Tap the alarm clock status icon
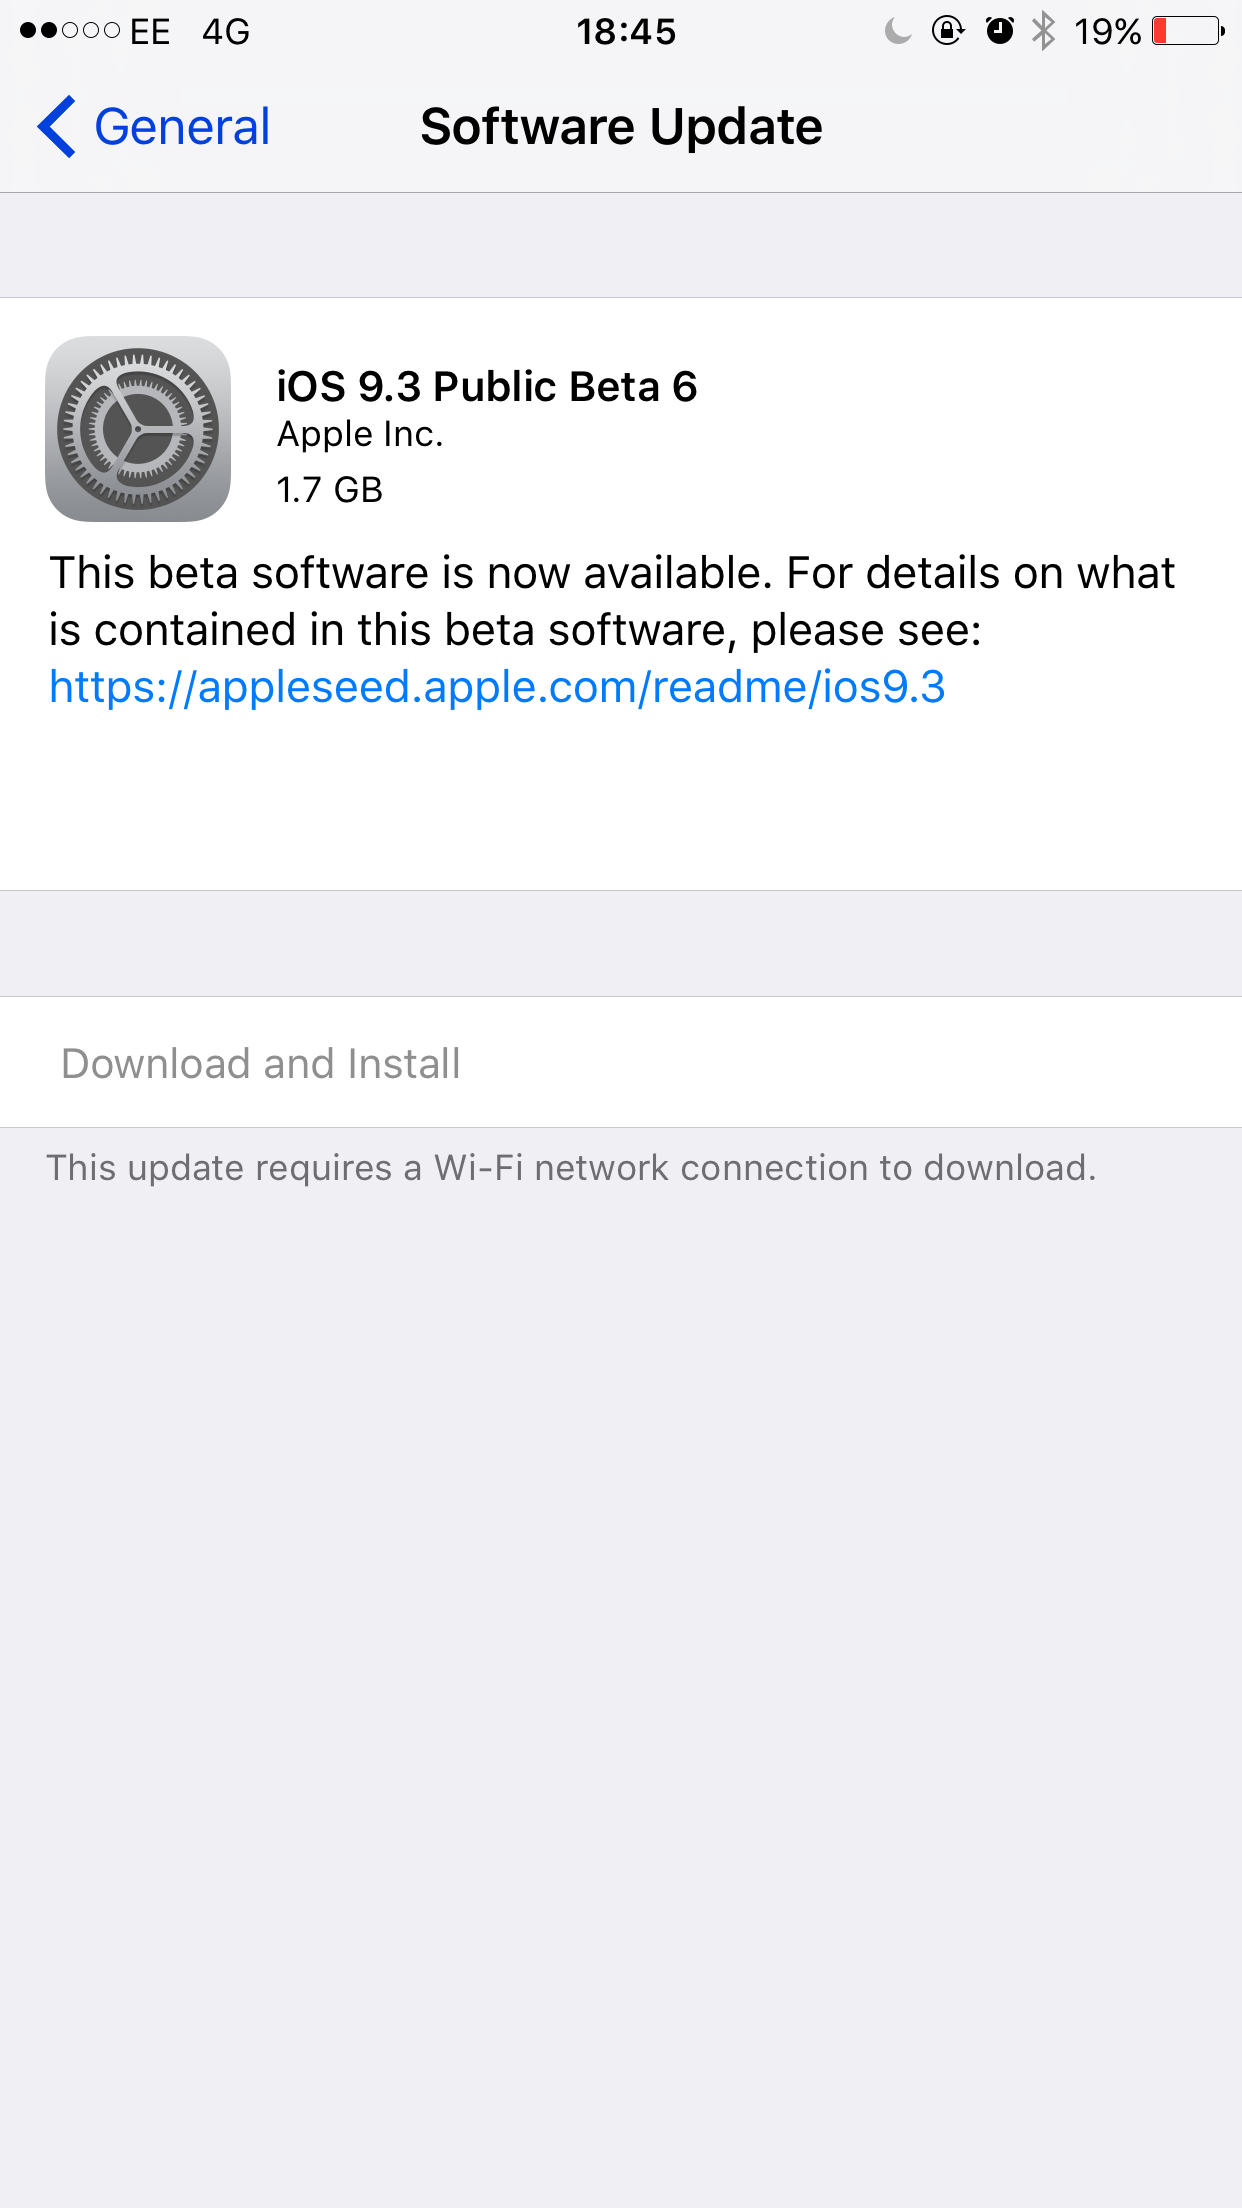Viewport: 1242px width, 2208px height. (x=999, y=31)
